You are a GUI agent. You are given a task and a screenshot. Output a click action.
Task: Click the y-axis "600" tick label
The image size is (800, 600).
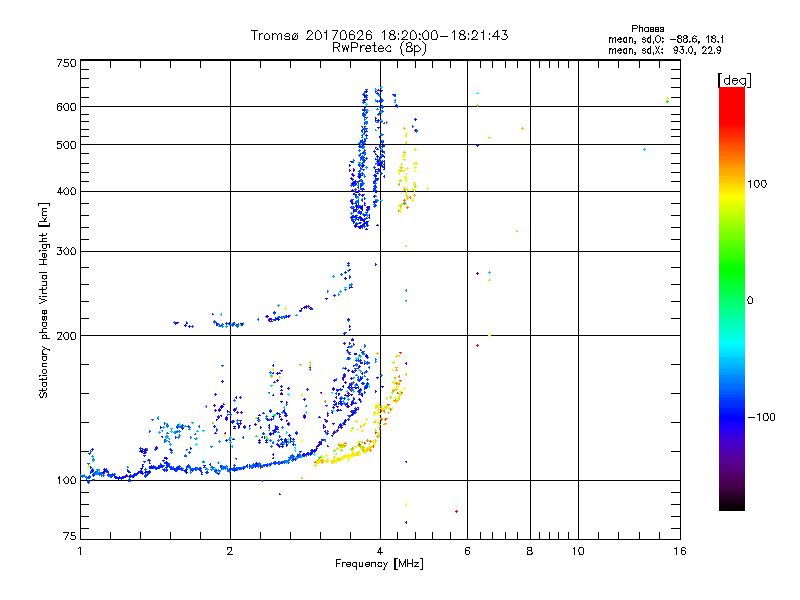point(66,107)
